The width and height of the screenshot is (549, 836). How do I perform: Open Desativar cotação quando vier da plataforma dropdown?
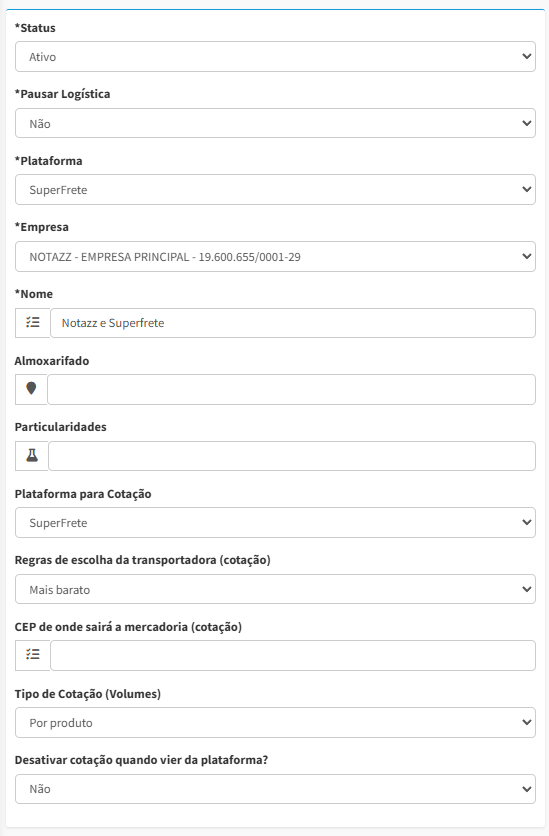(275, 789)
